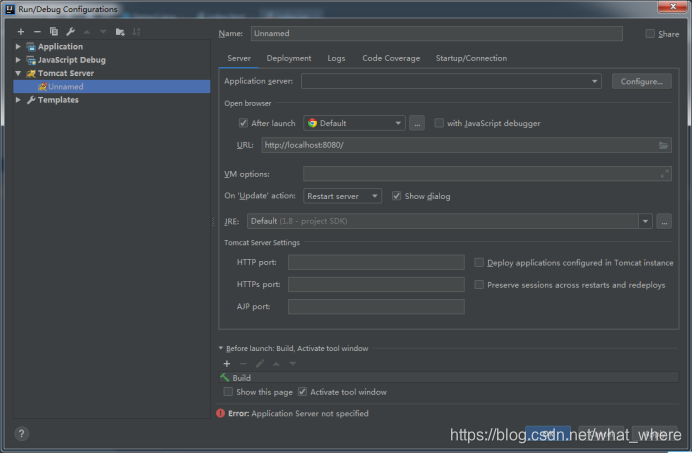Enable the with JavaScript debugger checkbox

point(439,123)
